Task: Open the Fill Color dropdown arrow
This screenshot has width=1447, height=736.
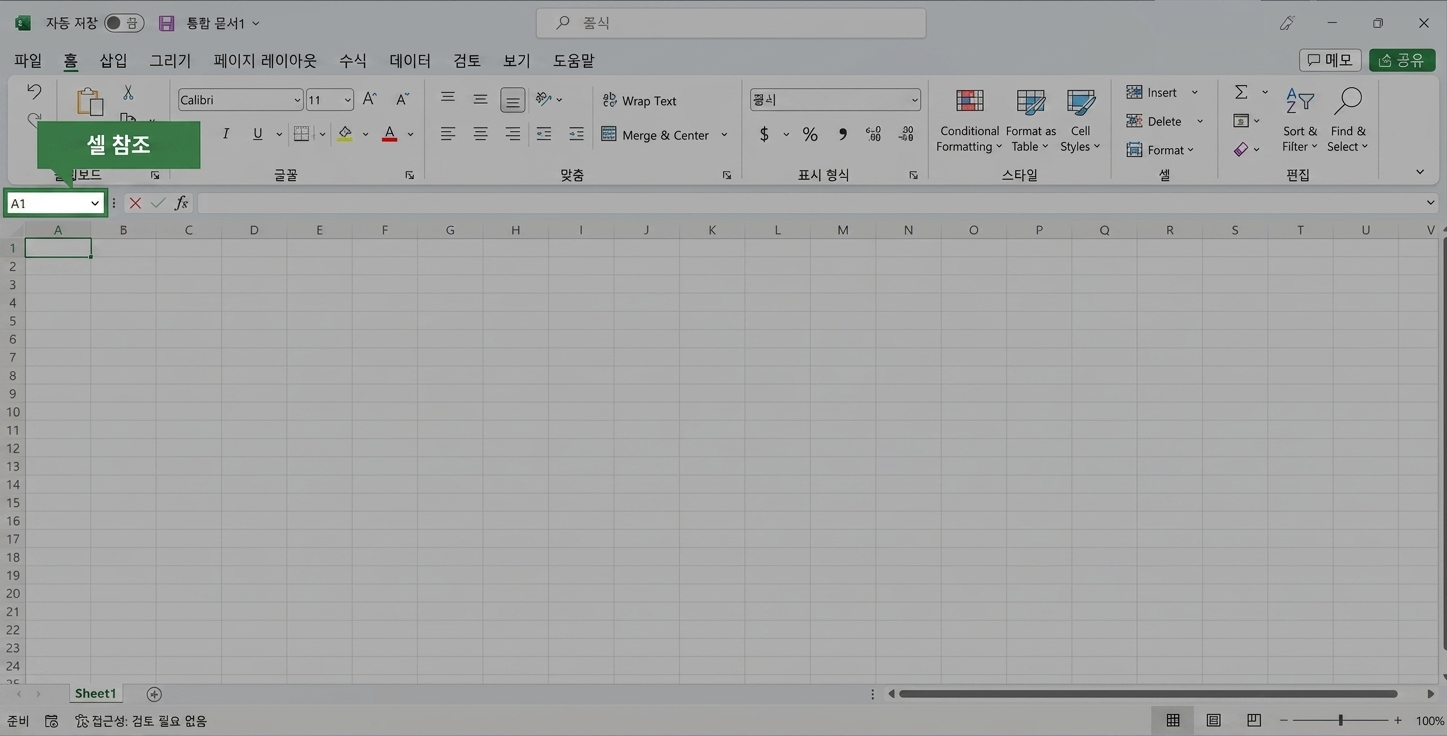Action: point(365,134)
